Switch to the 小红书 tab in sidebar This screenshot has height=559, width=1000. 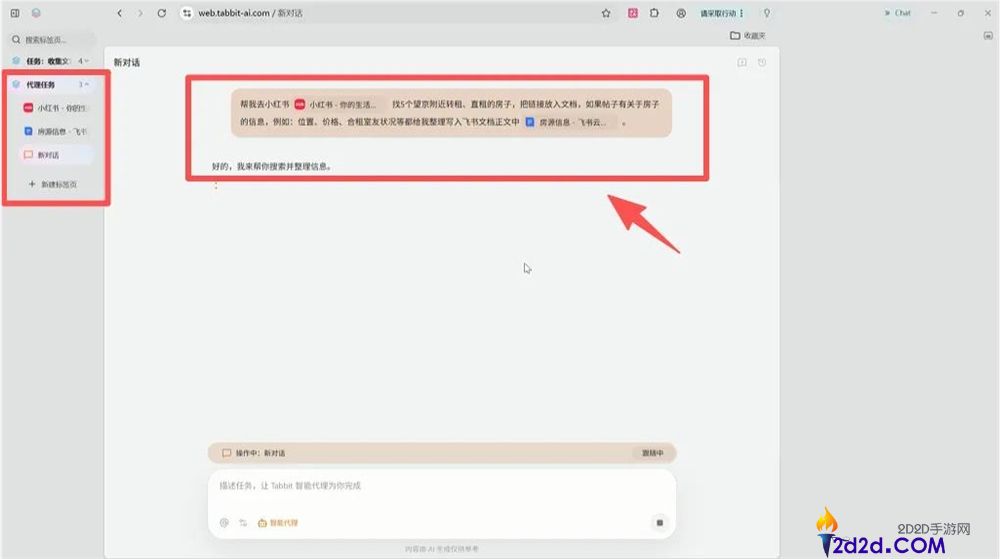(56, 108)
